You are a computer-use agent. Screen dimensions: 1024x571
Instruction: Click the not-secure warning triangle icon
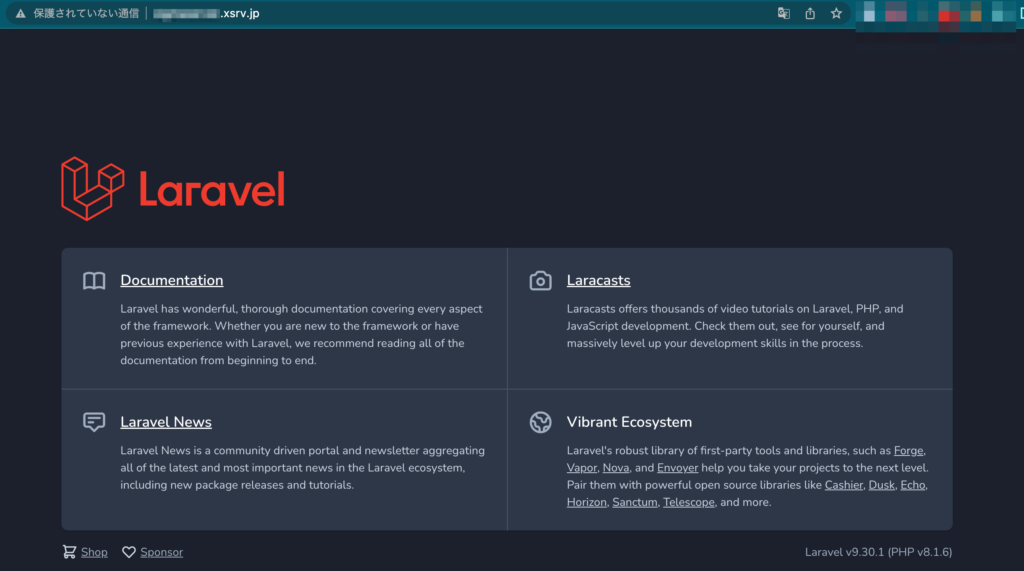coord(21,13)
